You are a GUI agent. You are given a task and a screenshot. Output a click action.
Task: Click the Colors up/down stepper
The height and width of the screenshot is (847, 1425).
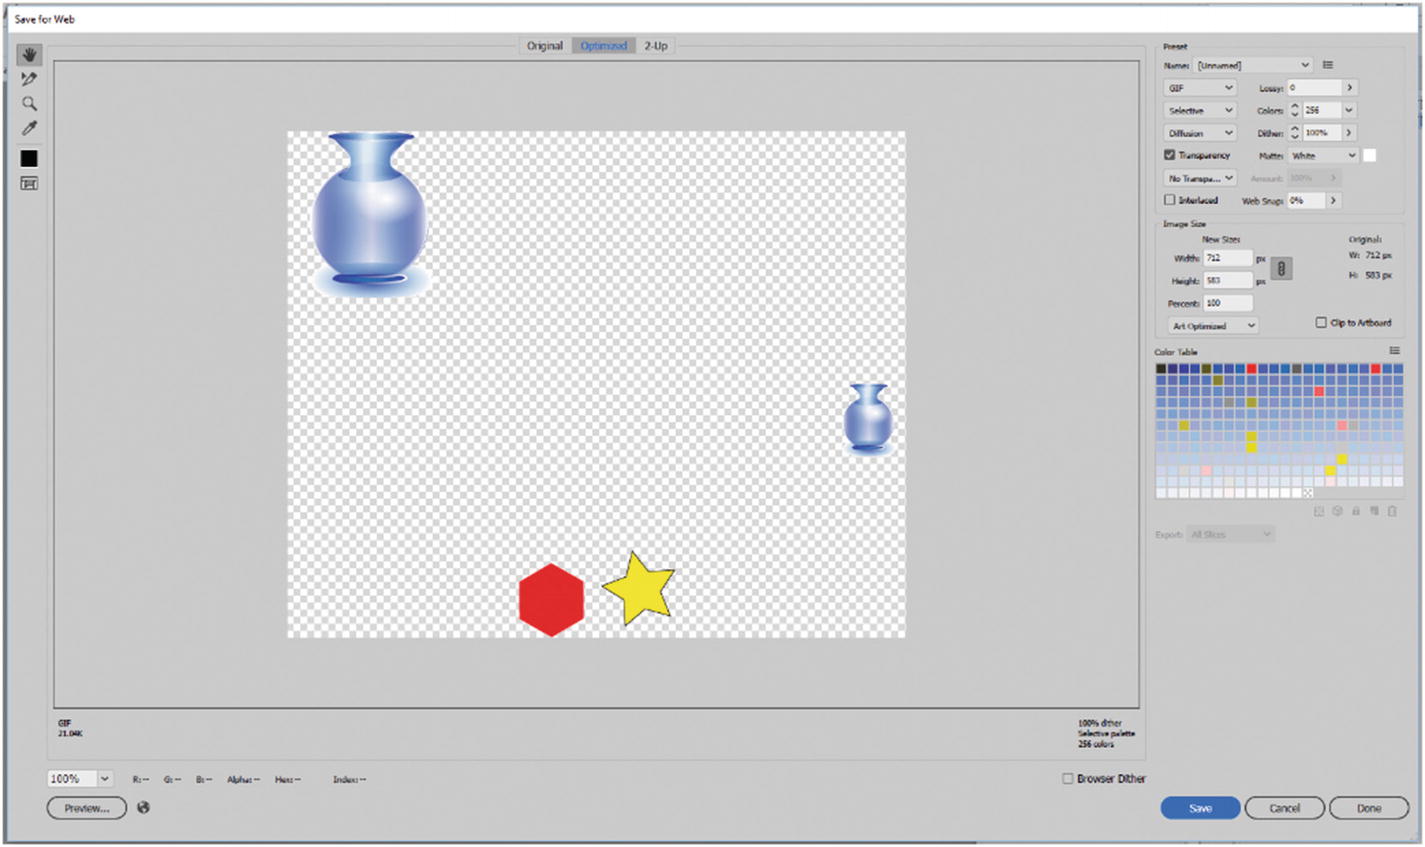(x=1295, y=110)
